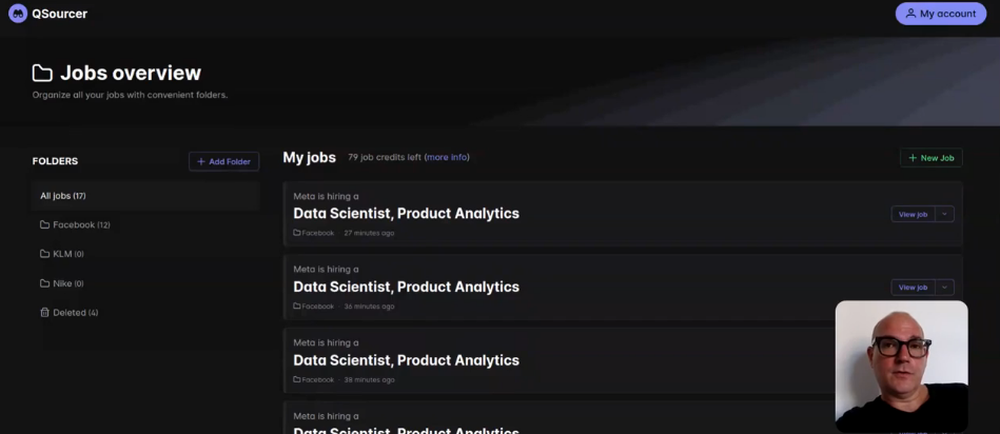The height and width of the screenshot is (434, 1000).
Task: Click the webcam video thumbnail of presenter
Action: pos(902,366)
